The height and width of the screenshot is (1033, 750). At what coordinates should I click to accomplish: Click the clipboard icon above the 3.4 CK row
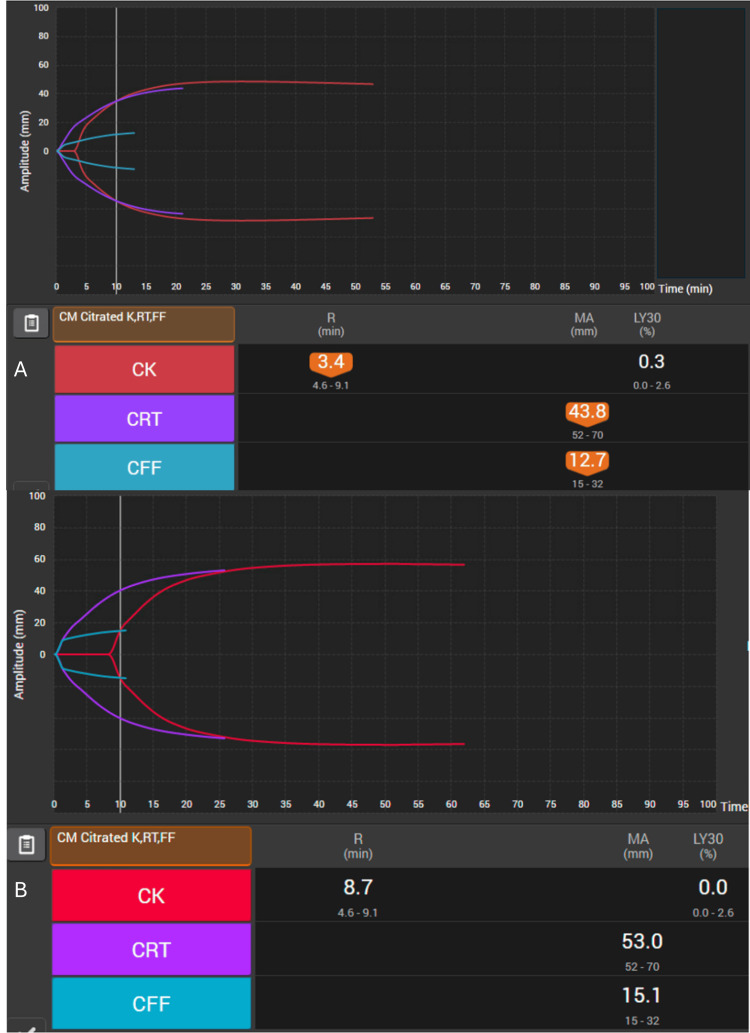31,323
